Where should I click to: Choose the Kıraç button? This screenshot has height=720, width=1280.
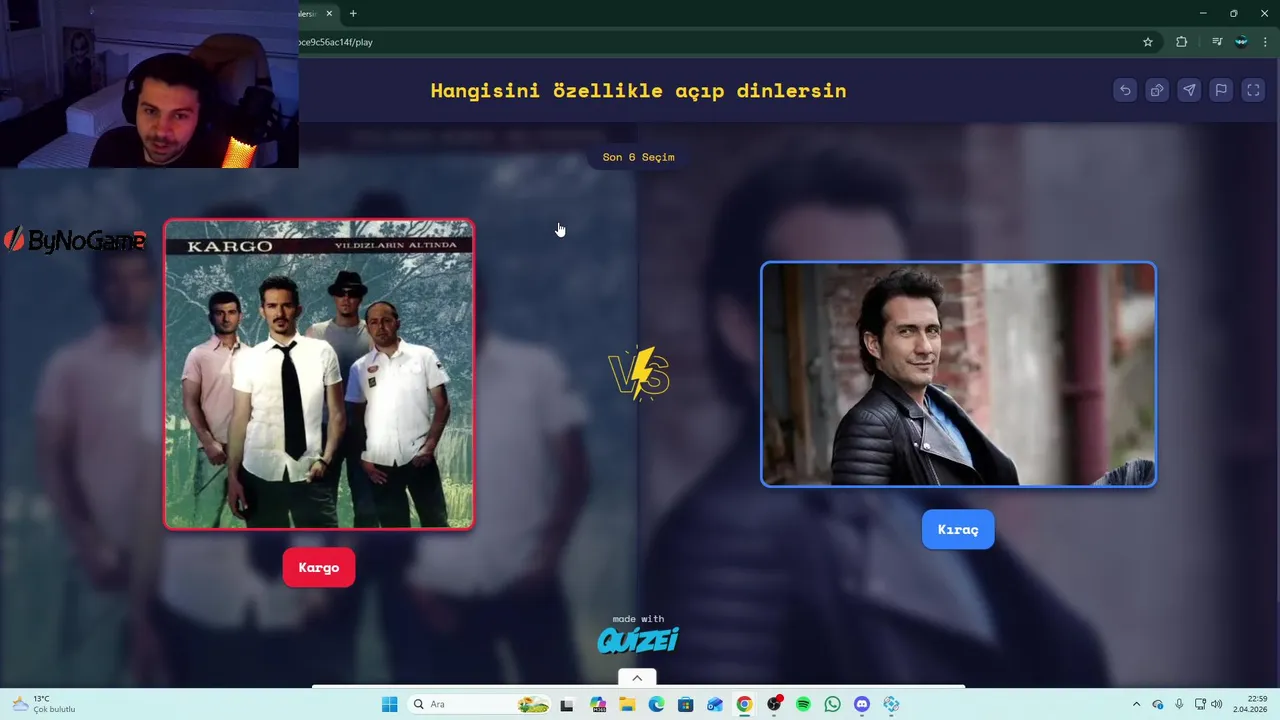coord(958,530)
